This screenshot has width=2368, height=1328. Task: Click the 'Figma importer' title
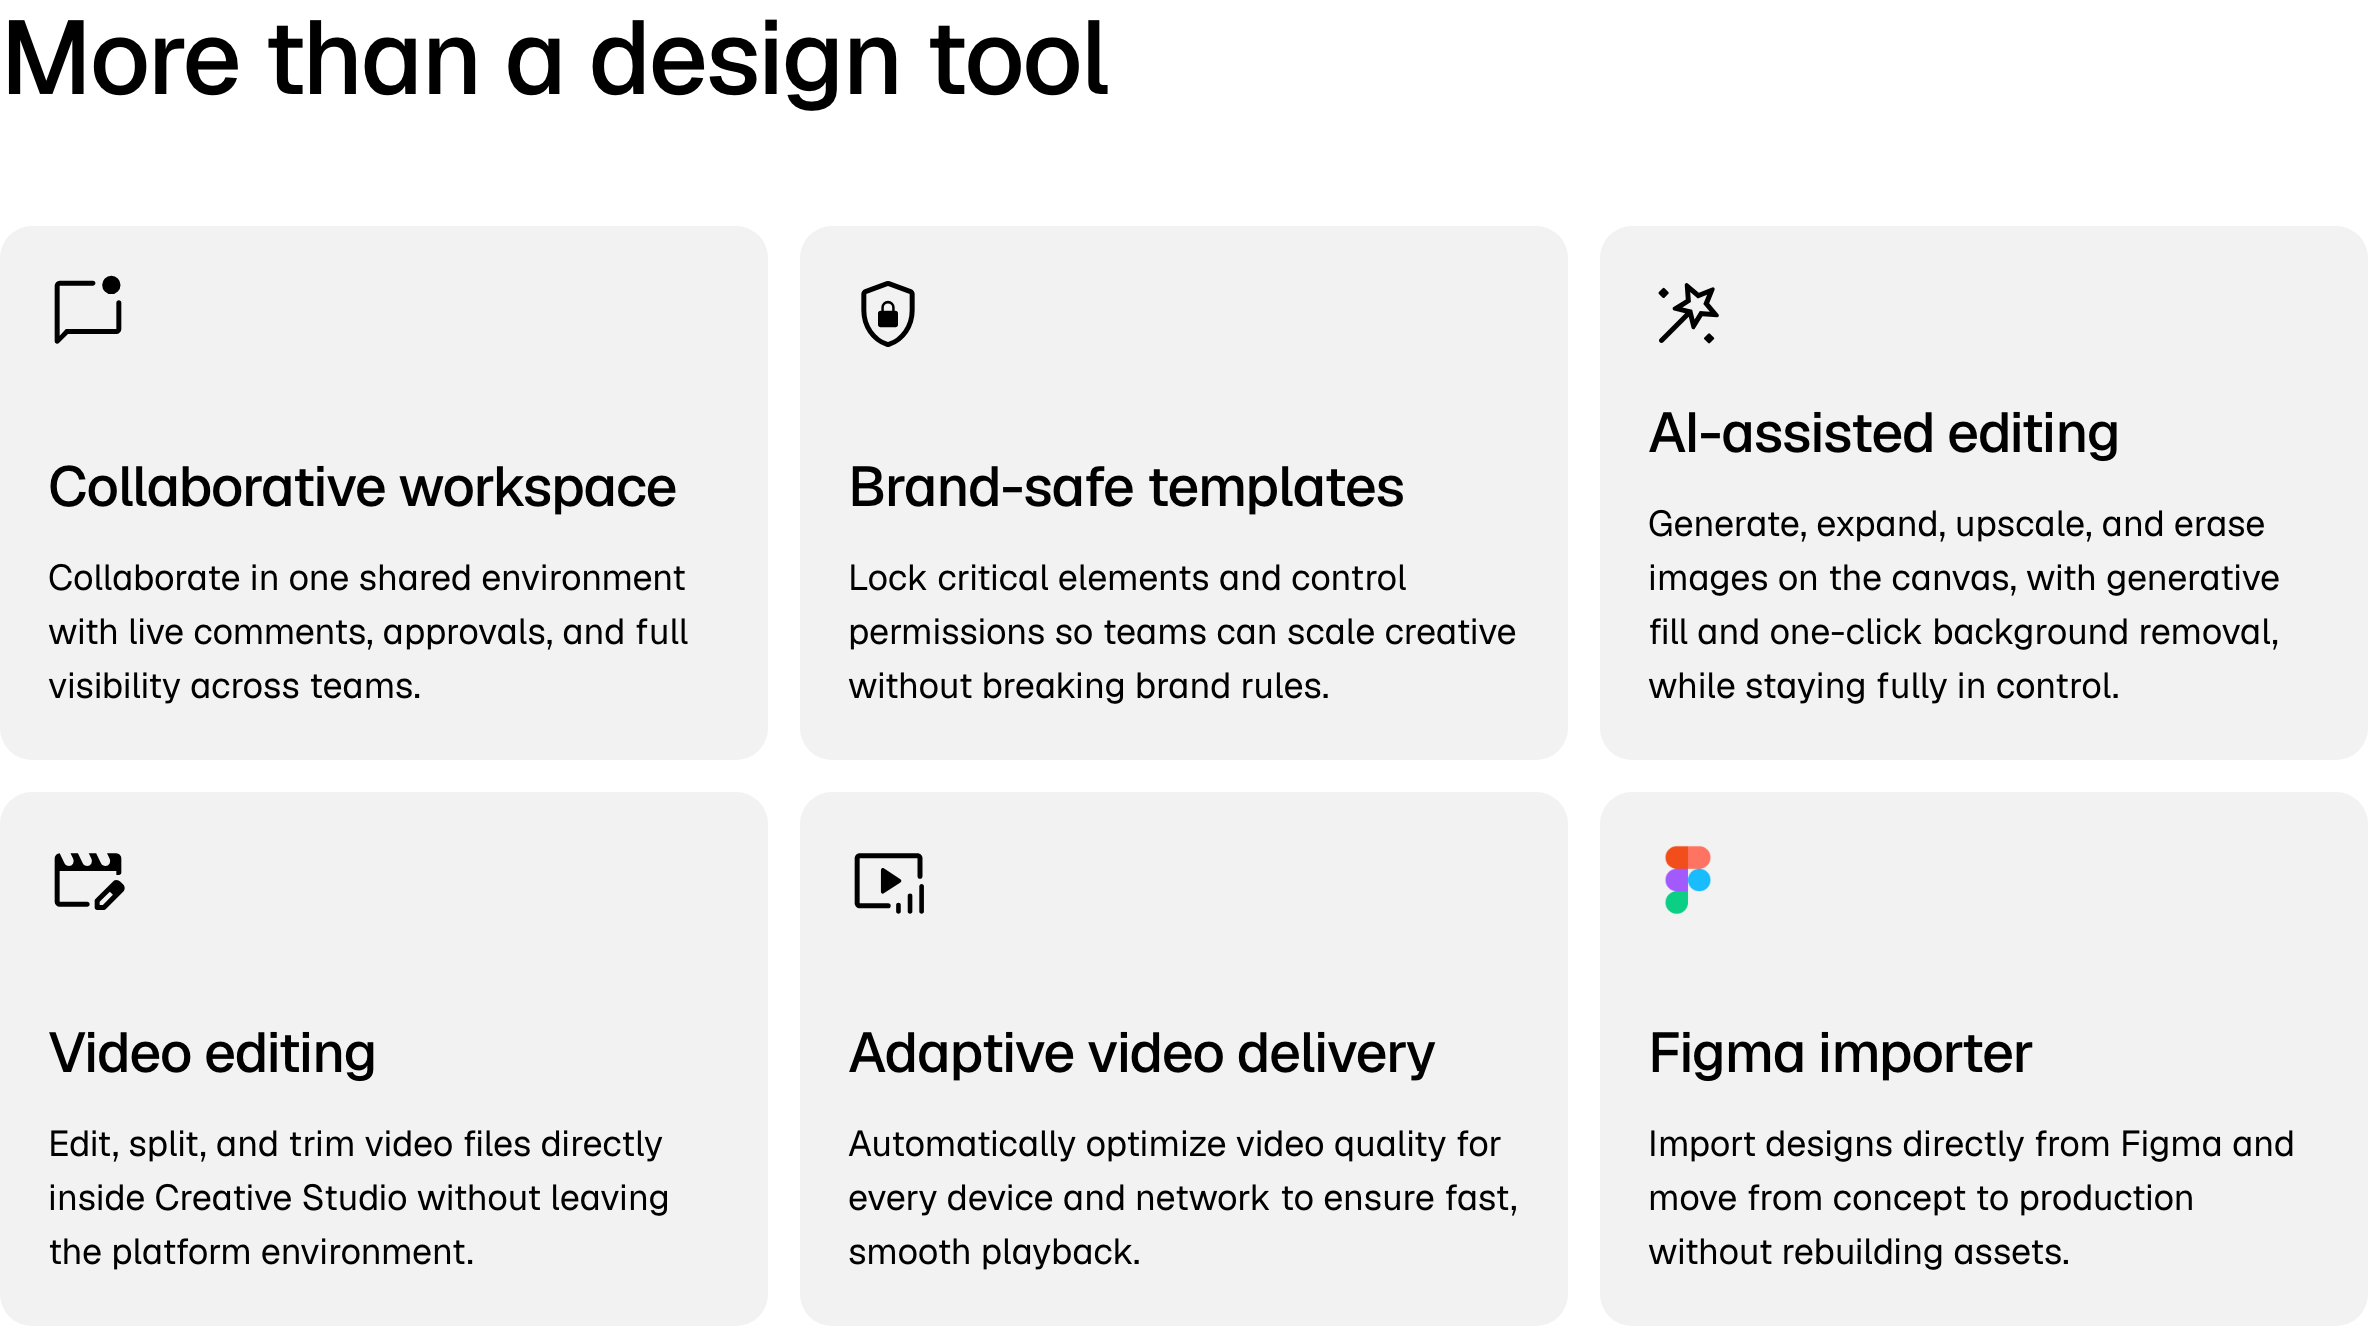pos(1840,1054)
